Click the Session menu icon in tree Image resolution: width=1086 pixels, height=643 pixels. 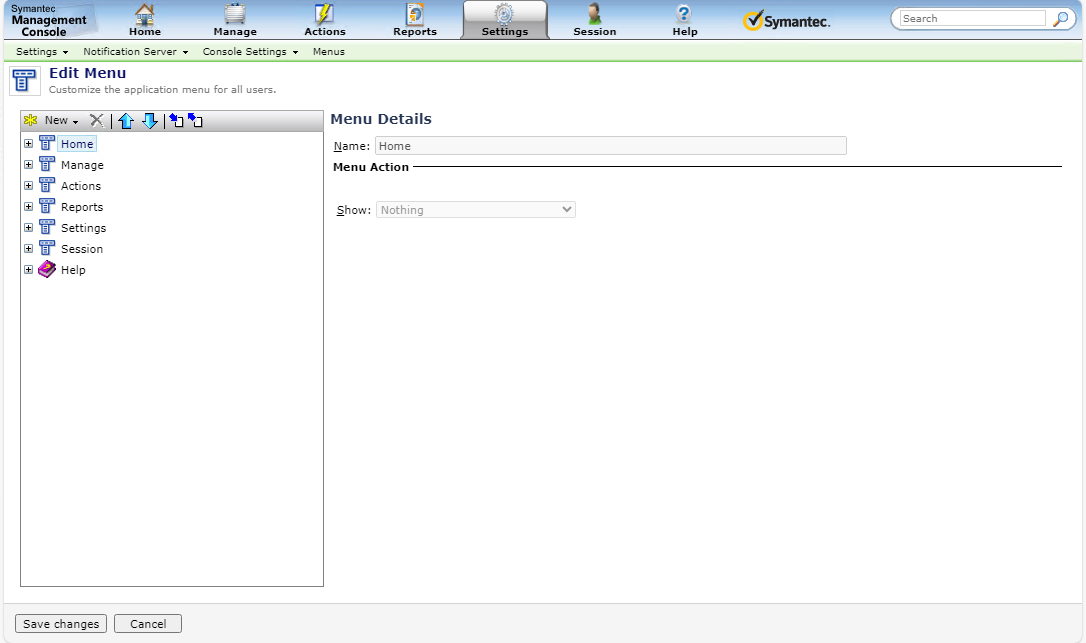[x=46, y=247]
